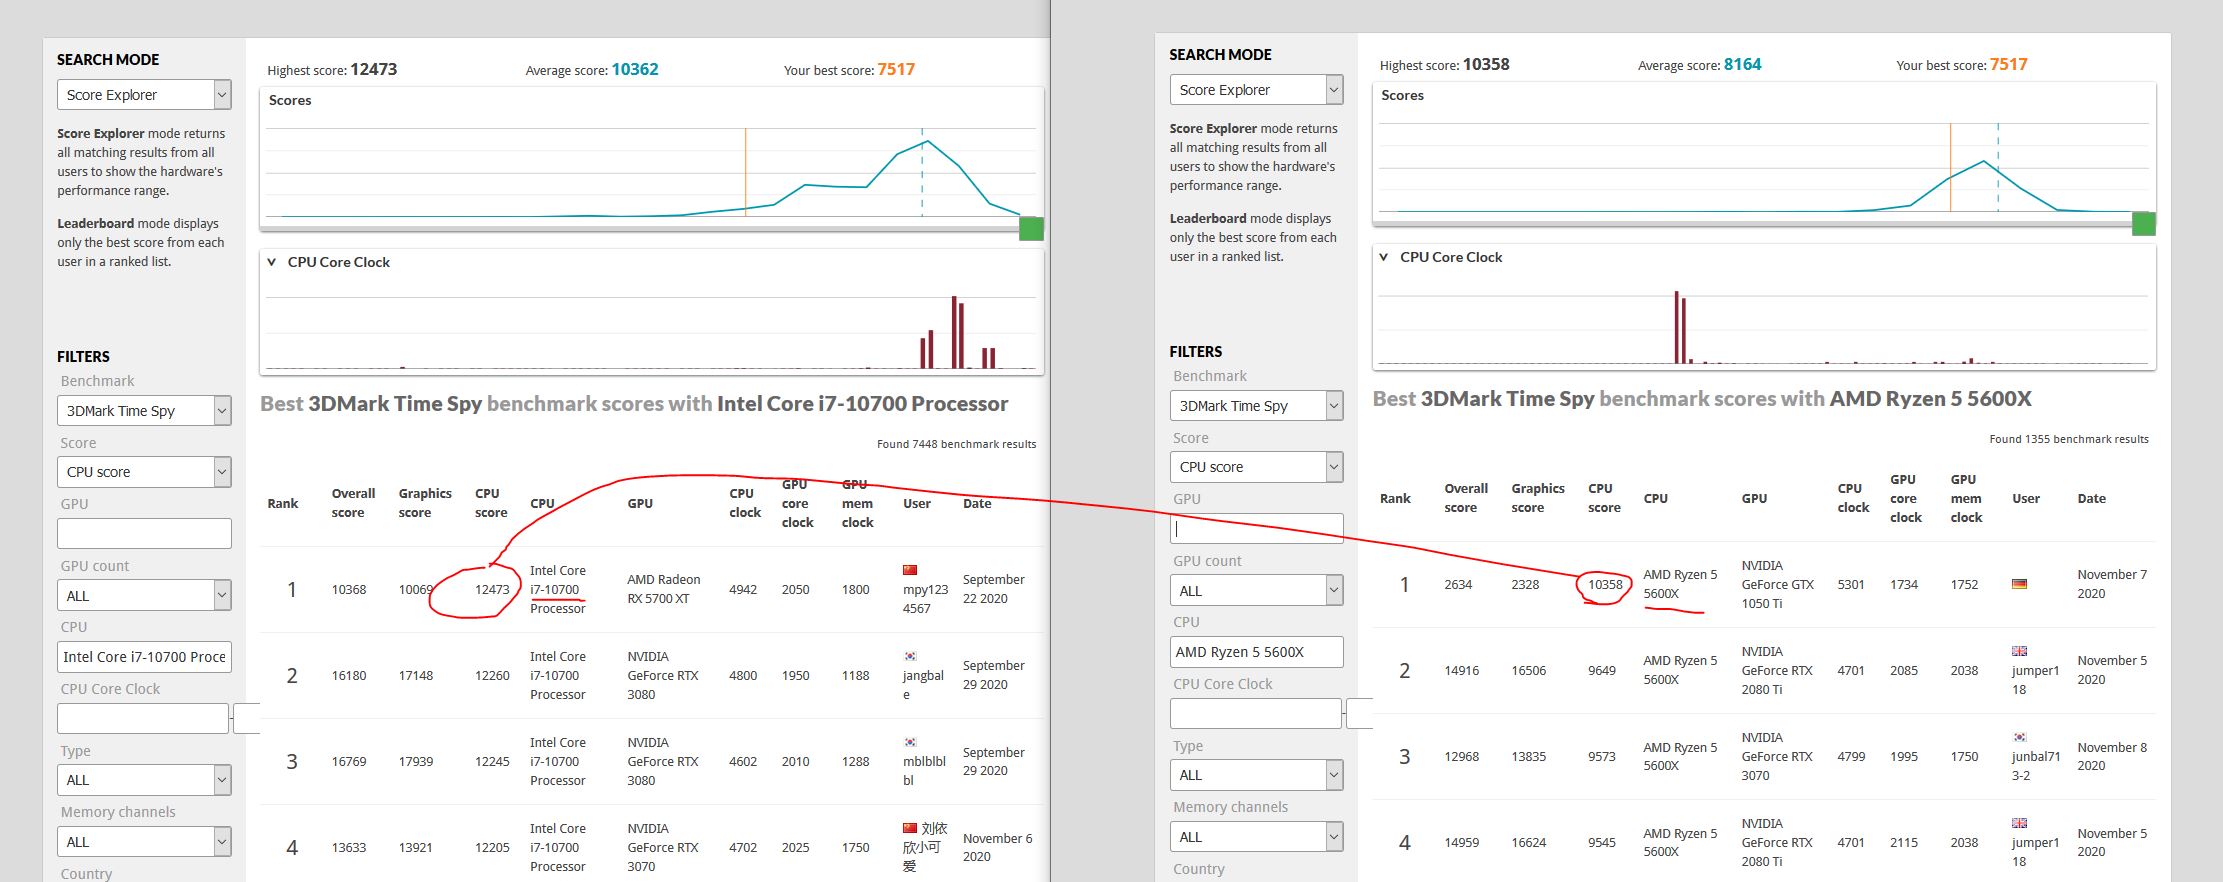Viewport: 2223px width, 882px height.
Task: Click CPU clock 5301 in right table
Action: [x=1851, y=585]
